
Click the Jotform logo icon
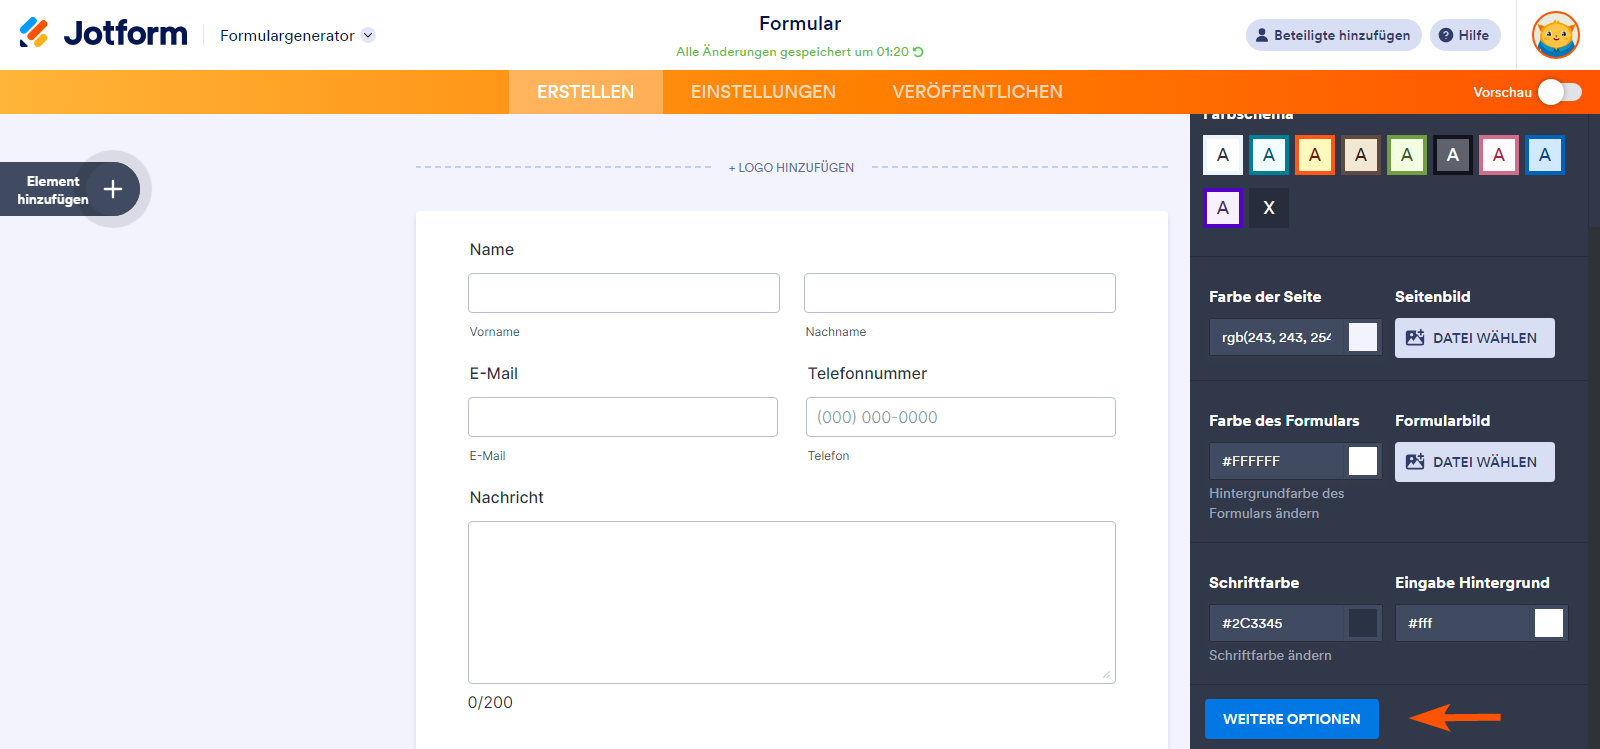tap(34, 33)
